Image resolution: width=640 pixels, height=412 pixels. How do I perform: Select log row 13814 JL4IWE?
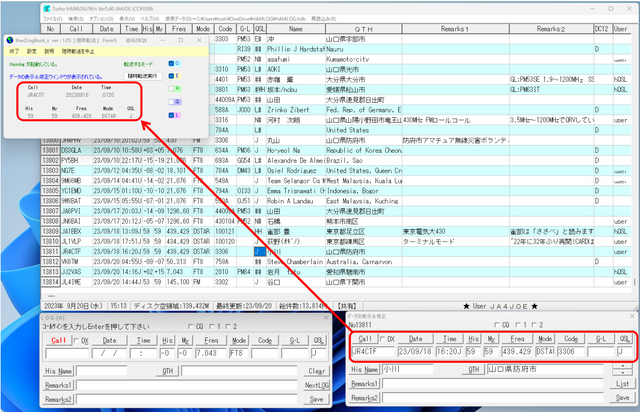pos(338,282)
